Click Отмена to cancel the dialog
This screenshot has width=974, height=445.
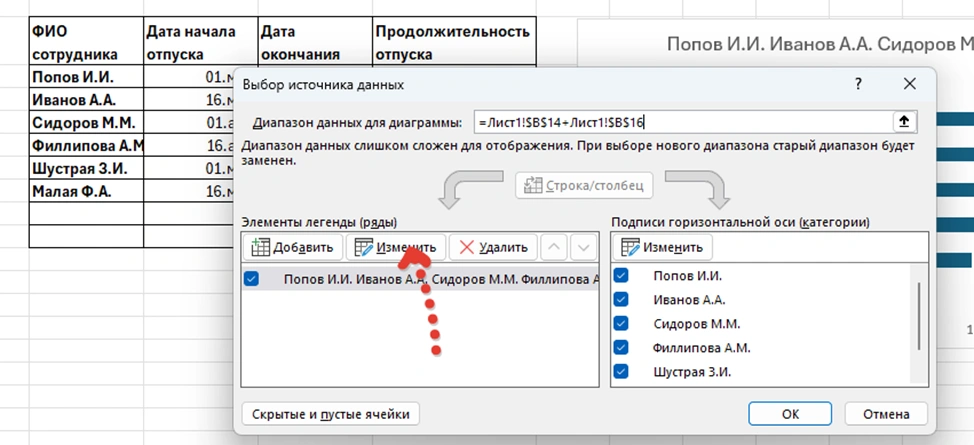(886, 414)
